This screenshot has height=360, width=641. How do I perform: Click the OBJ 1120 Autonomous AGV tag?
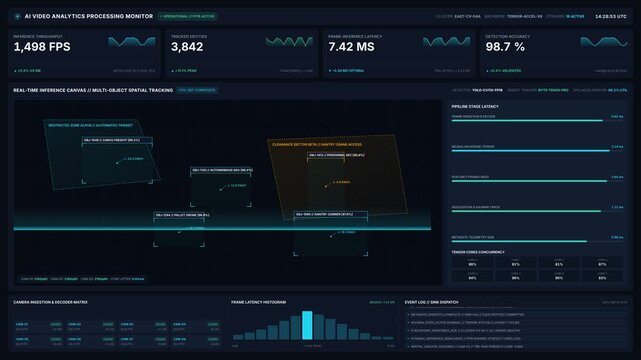[221, 170]
